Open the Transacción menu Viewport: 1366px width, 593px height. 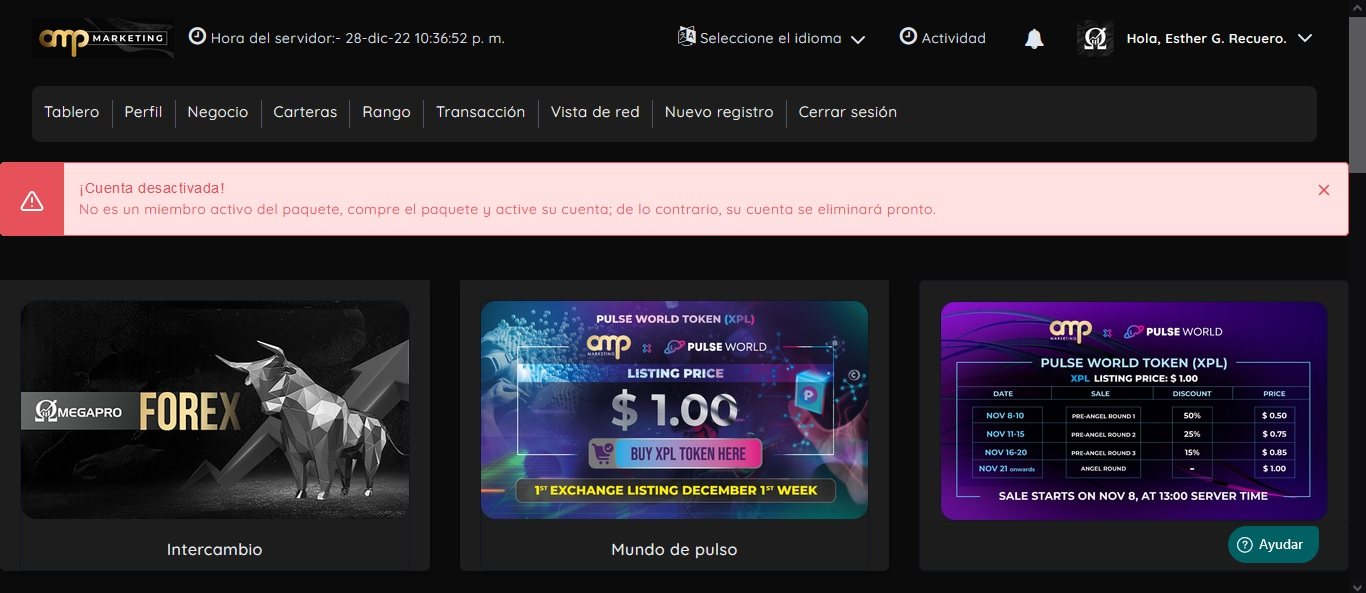[480, 112]
